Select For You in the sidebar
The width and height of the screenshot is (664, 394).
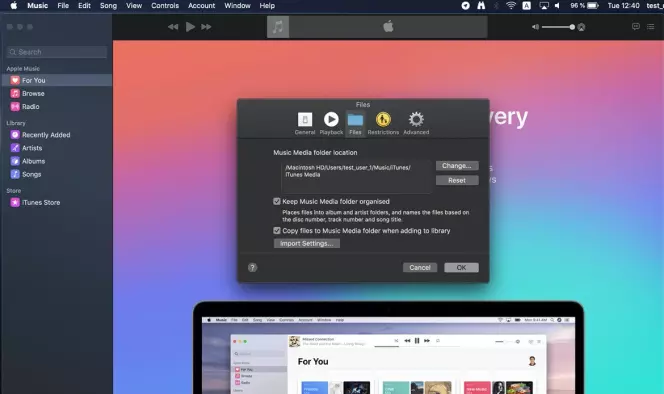coord(57,80)
